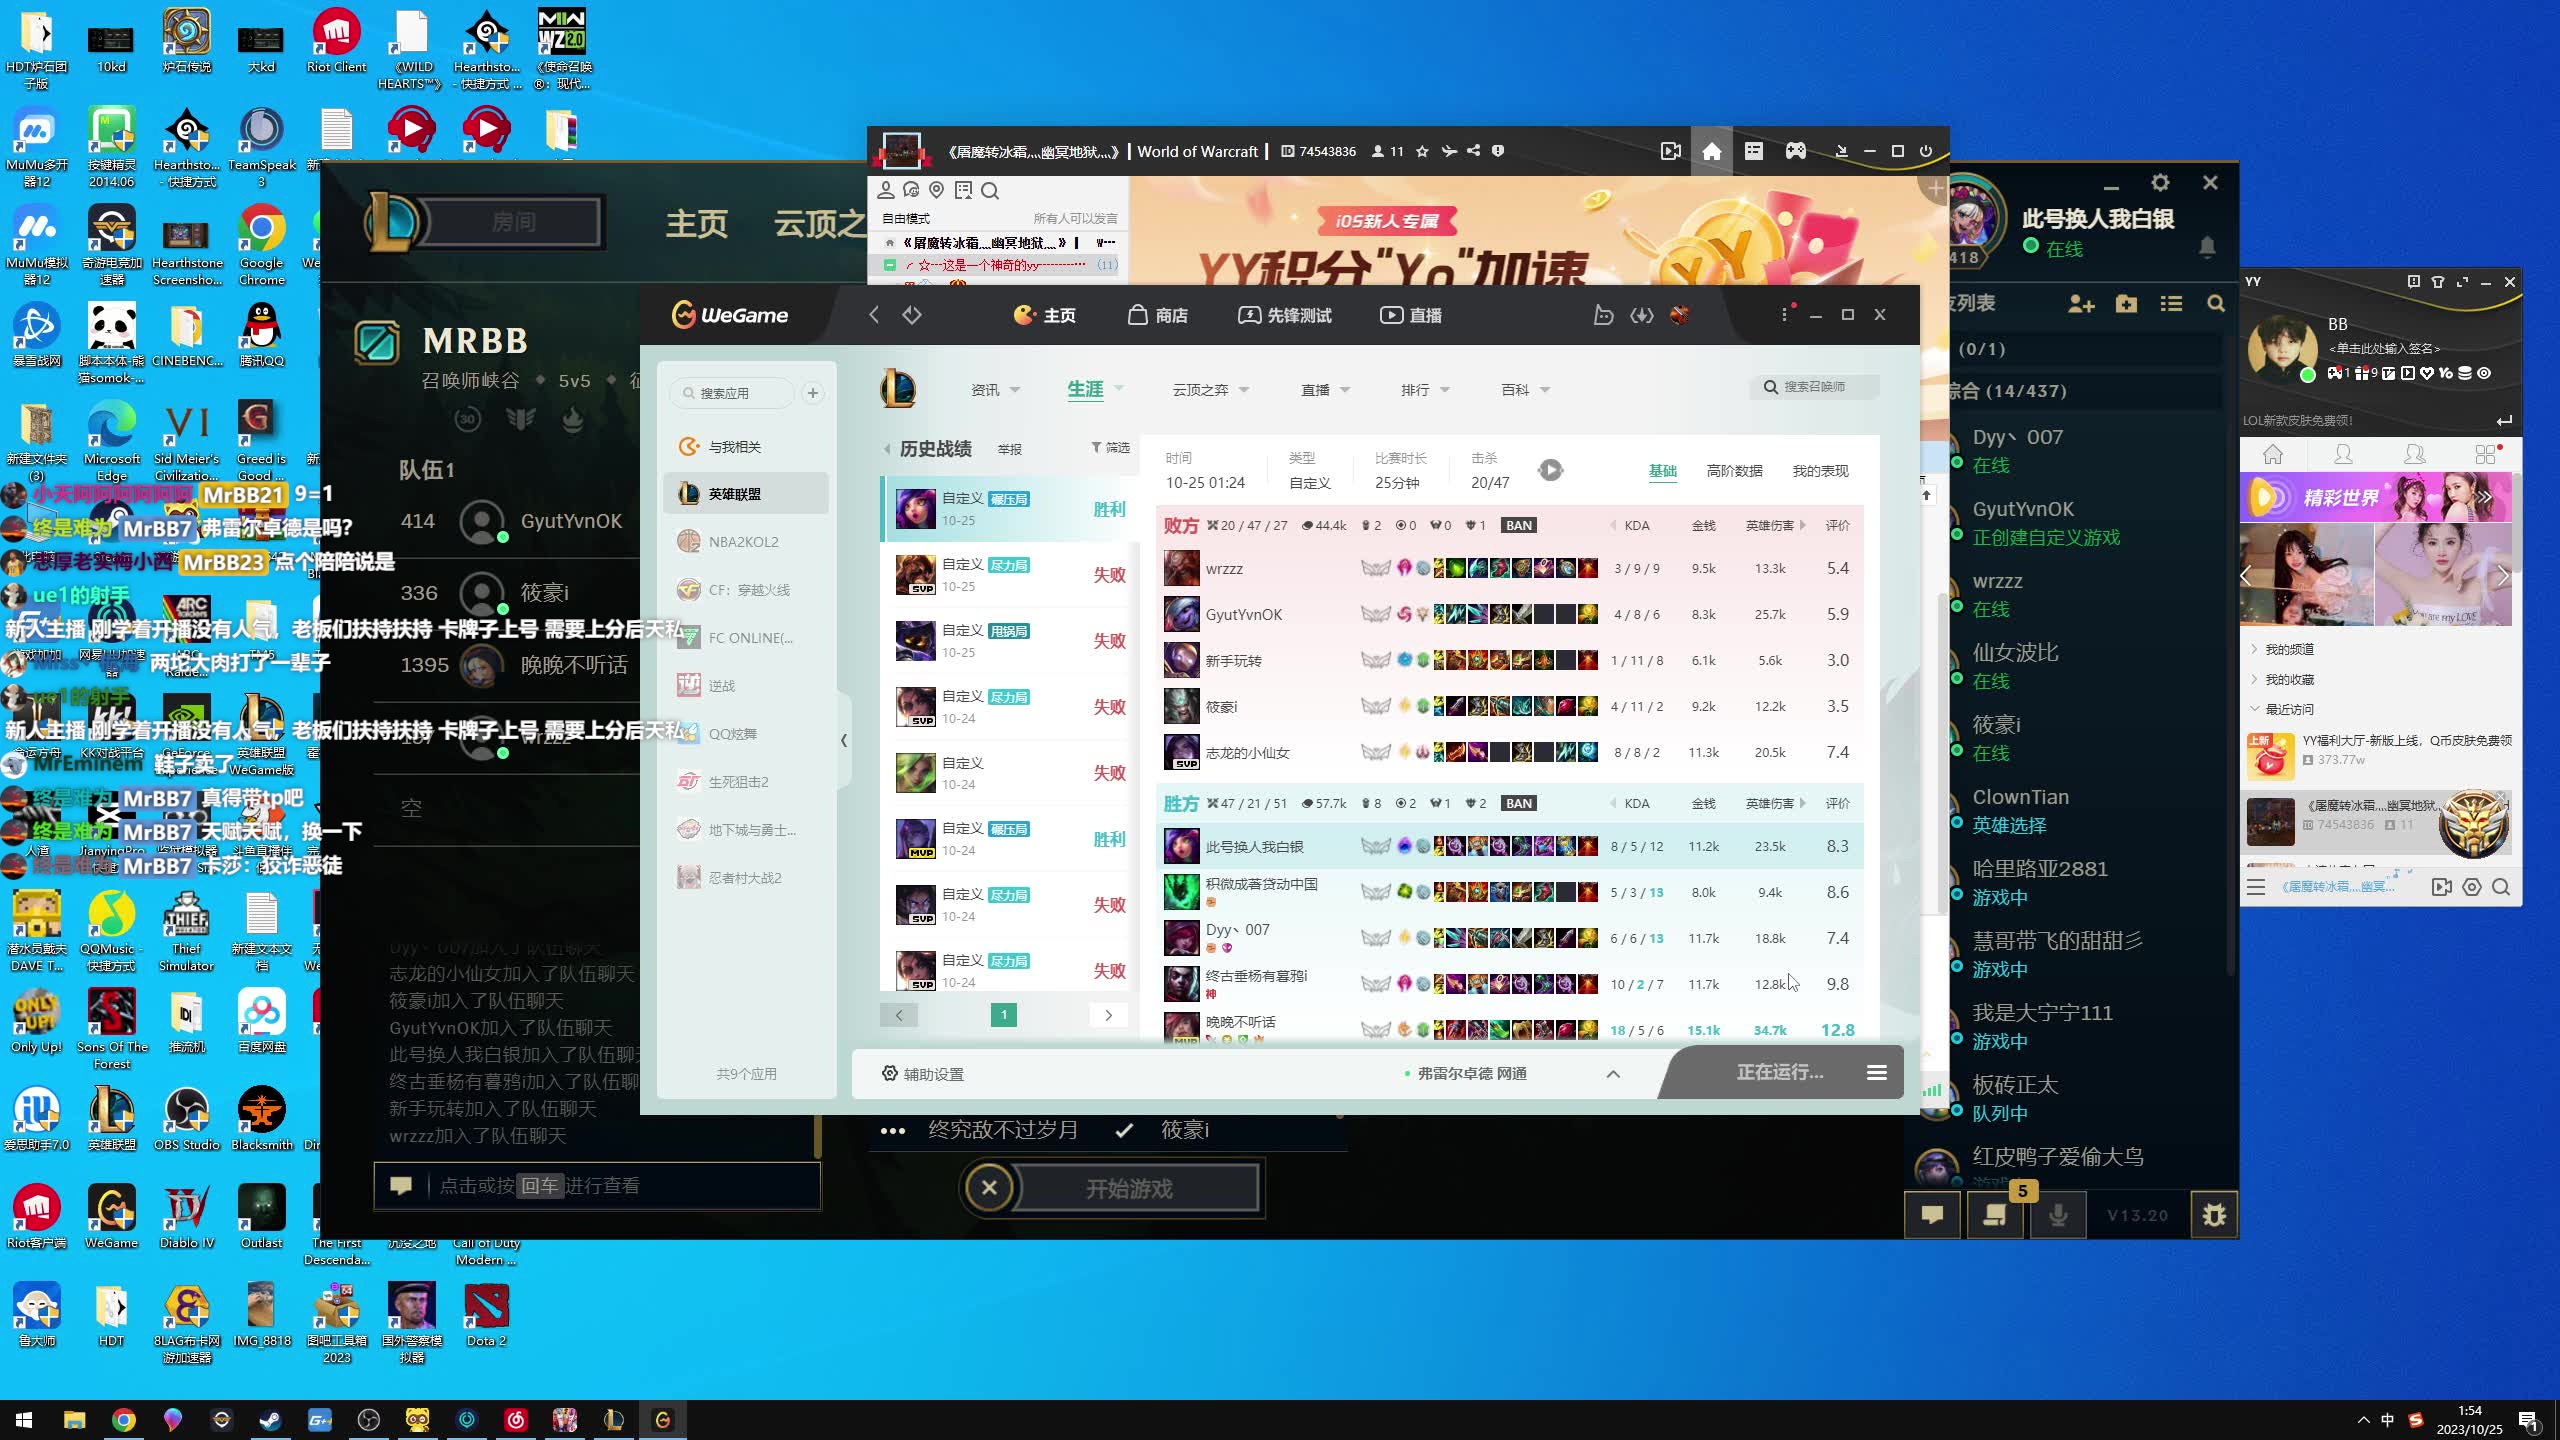Screen dimensions: 2560x1440
Task: Switch to the 基础 stats tab
Action: point(1662,471)
